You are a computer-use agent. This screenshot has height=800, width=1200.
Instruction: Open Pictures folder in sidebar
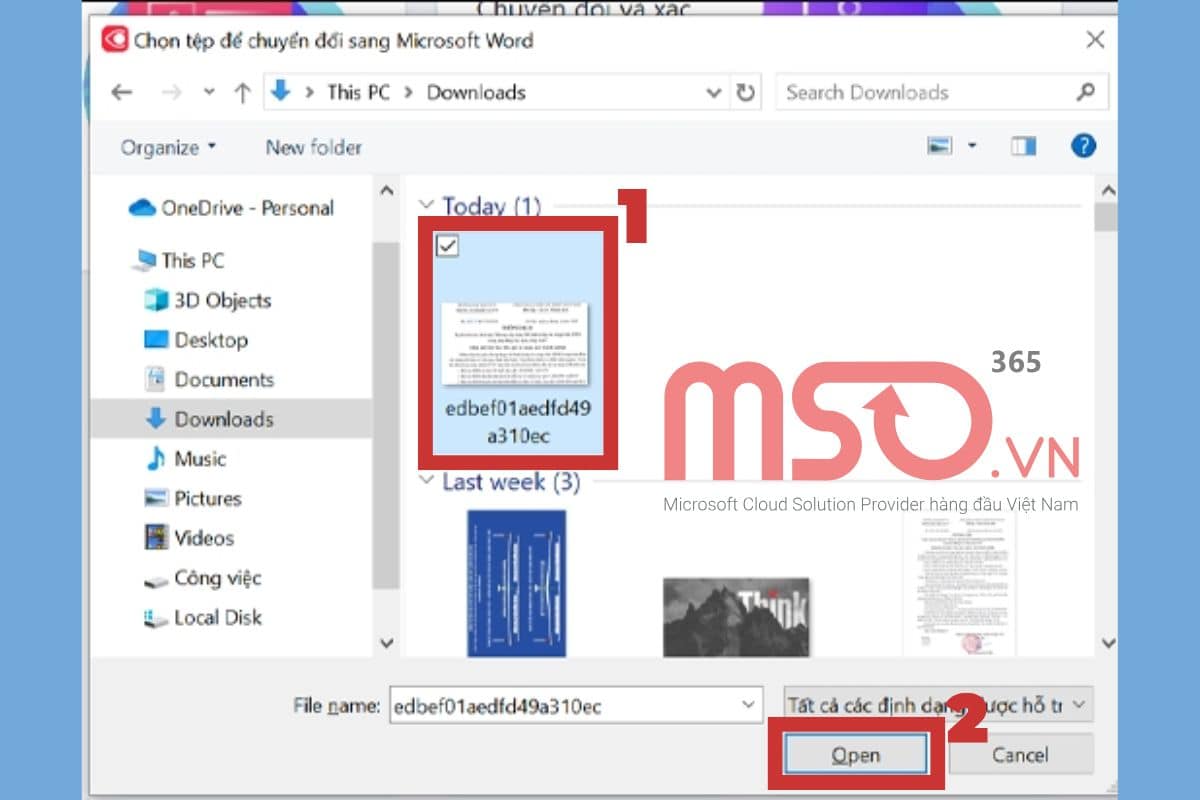(194, 498)
